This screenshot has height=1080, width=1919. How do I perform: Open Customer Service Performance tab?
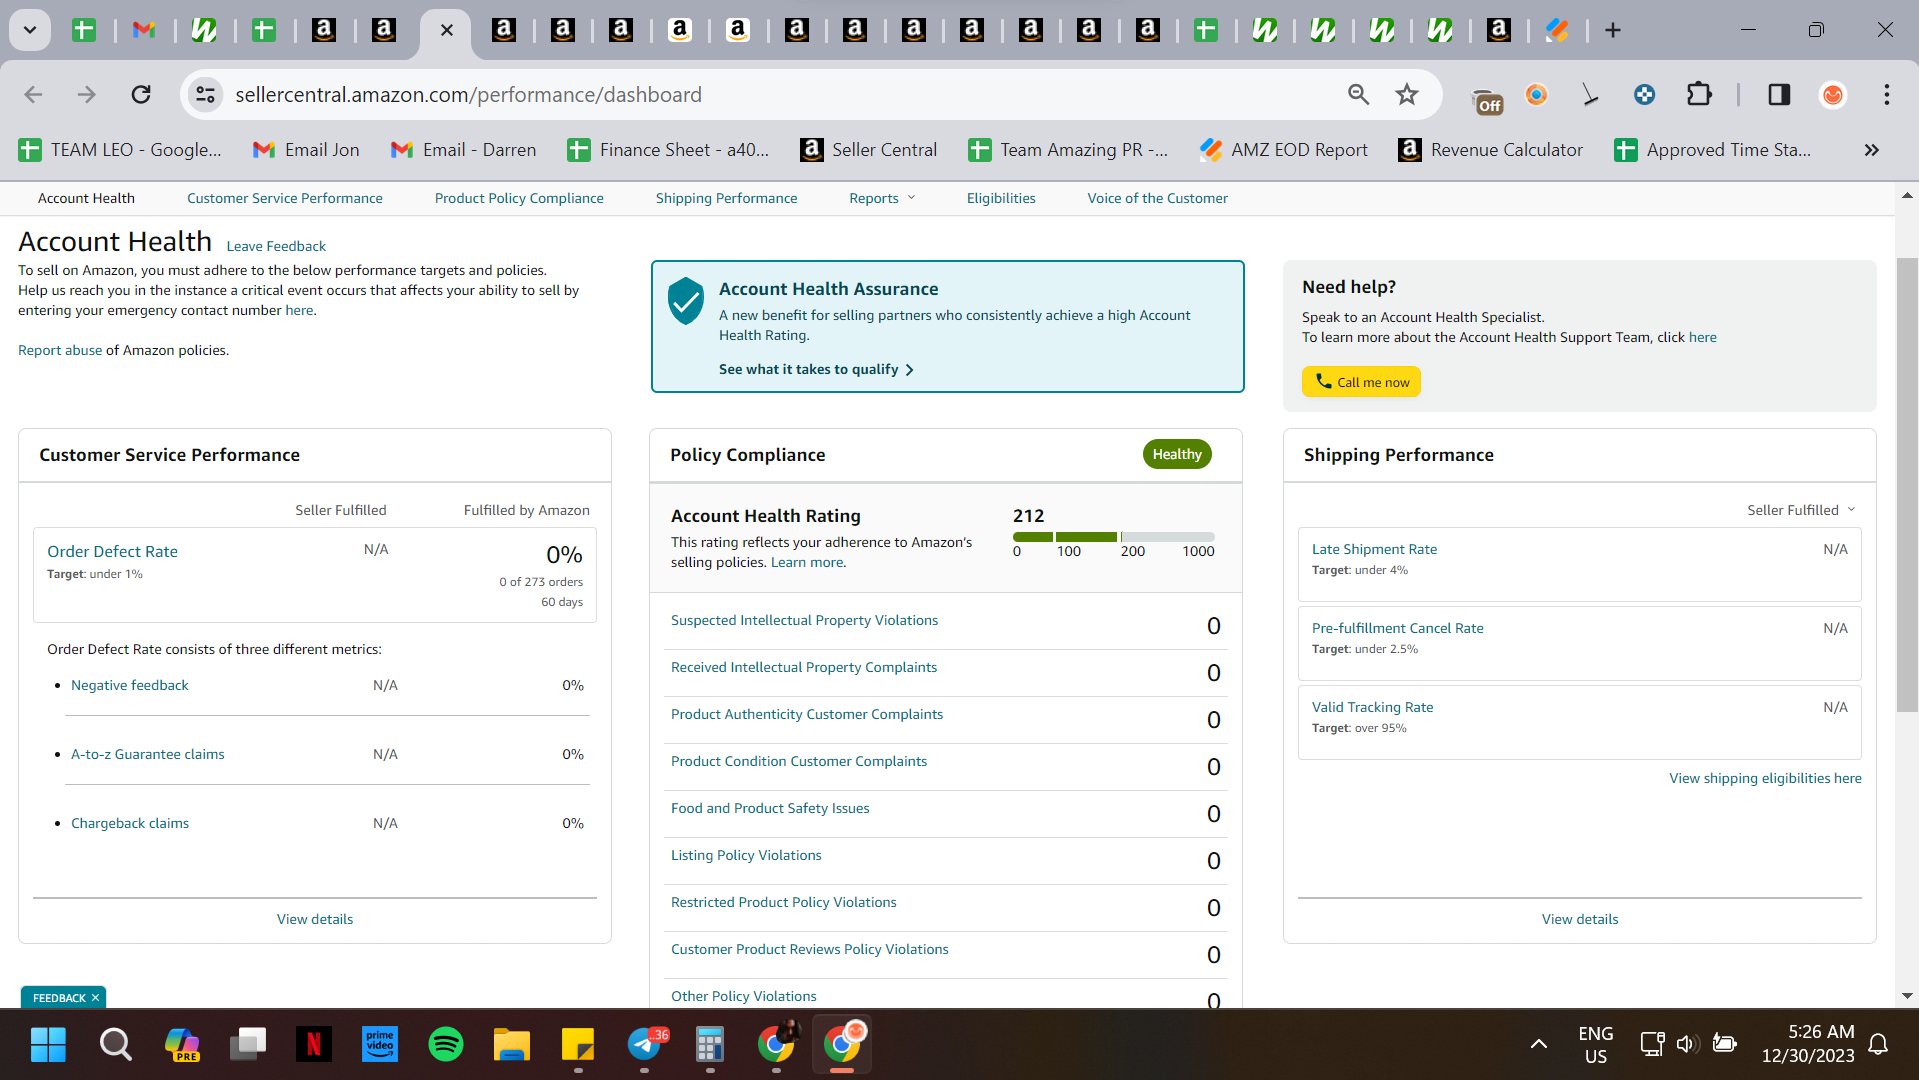285,198
